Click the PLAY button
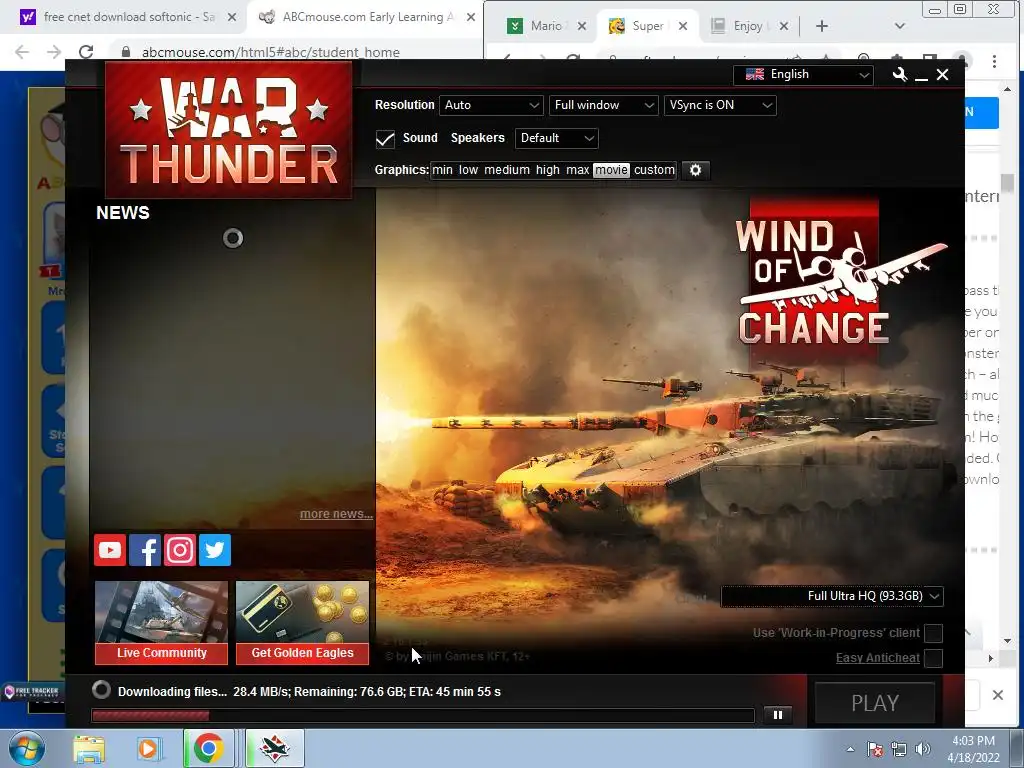 [x=875, y=703]
